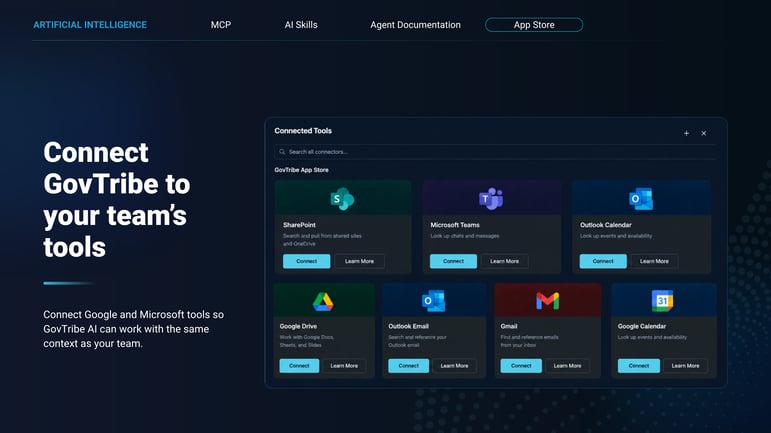Learn more about Outlook Email
This screenshot has width=771, height=433.
click(454, 366)
